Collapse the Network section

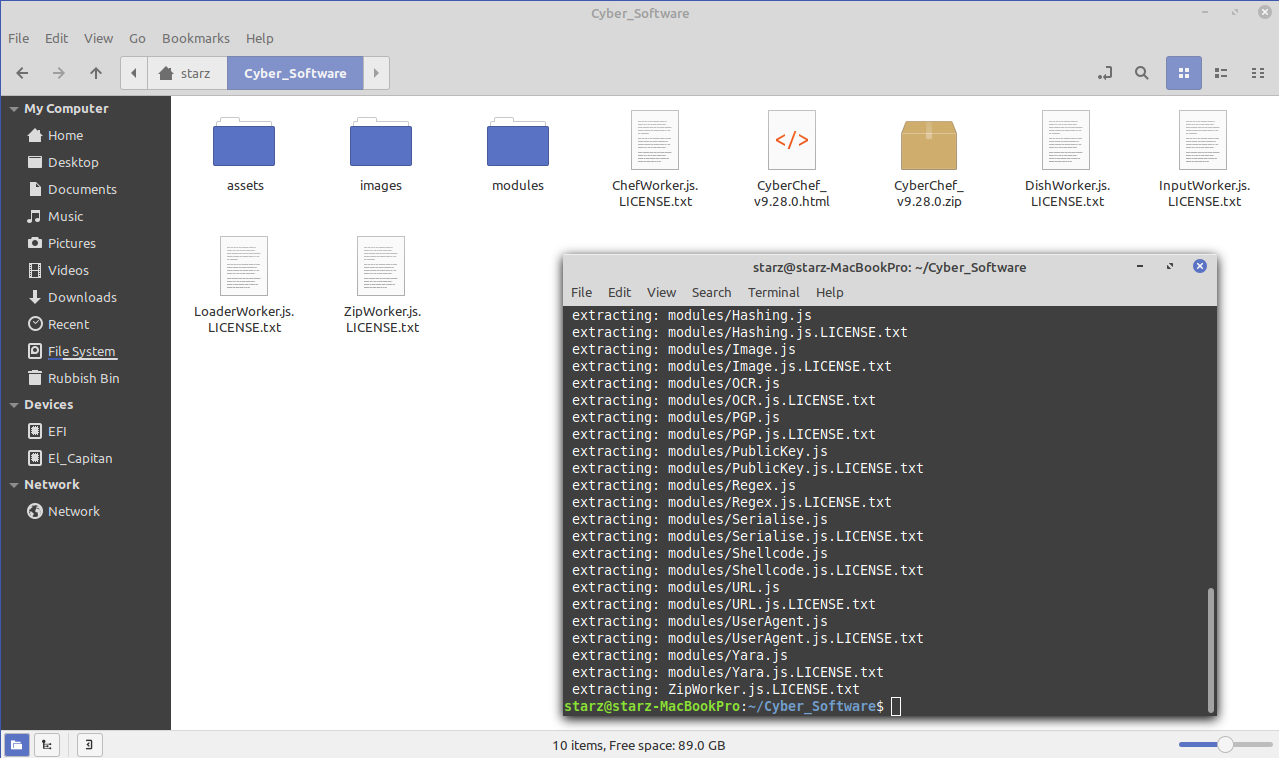pyautogui.click(x=13, y=484)
